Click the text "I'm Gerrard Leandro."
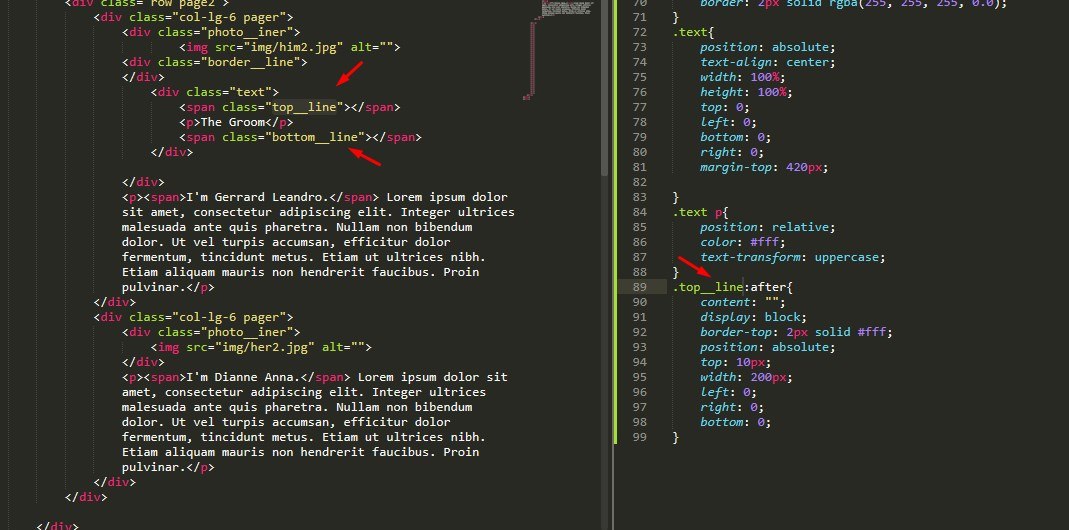Viewport: 1069px width, 530px height. click(258, 197)
